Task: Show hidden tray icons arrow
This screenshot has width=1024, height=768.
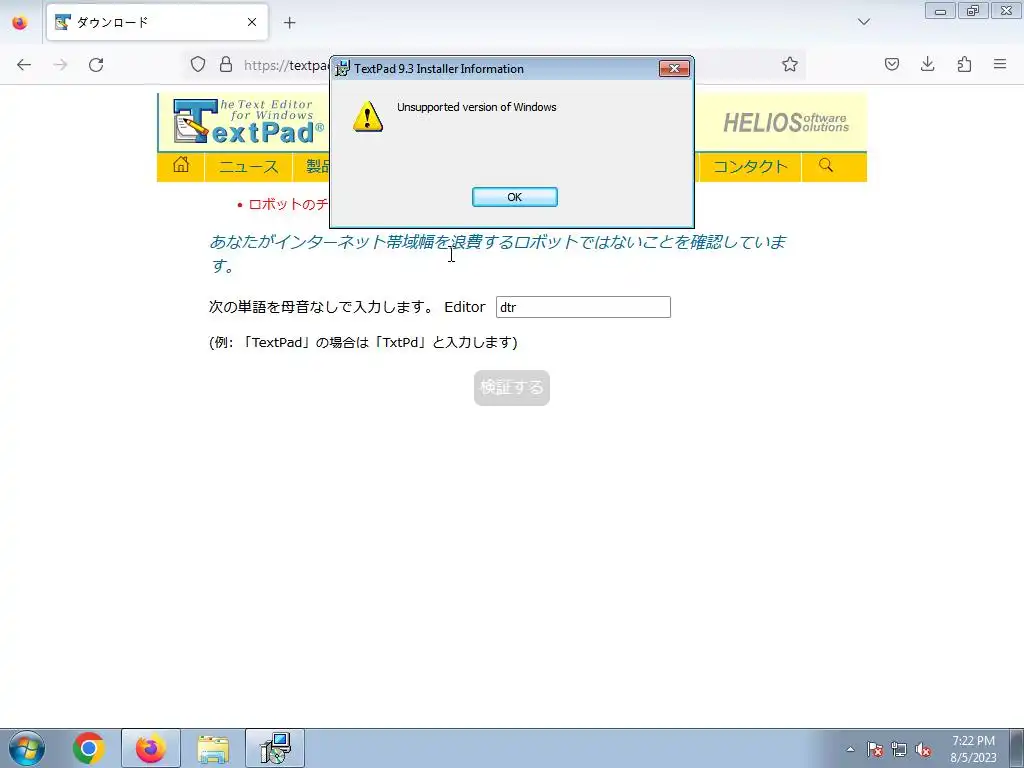Action: 850,749
